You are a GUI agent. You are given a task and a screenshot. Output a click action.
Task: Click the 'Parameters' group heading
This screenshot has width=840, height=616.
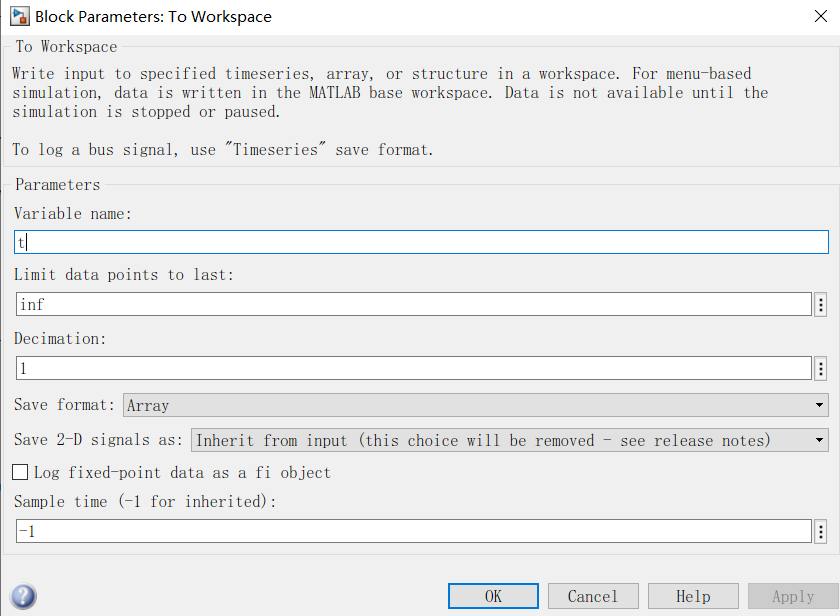57,185
